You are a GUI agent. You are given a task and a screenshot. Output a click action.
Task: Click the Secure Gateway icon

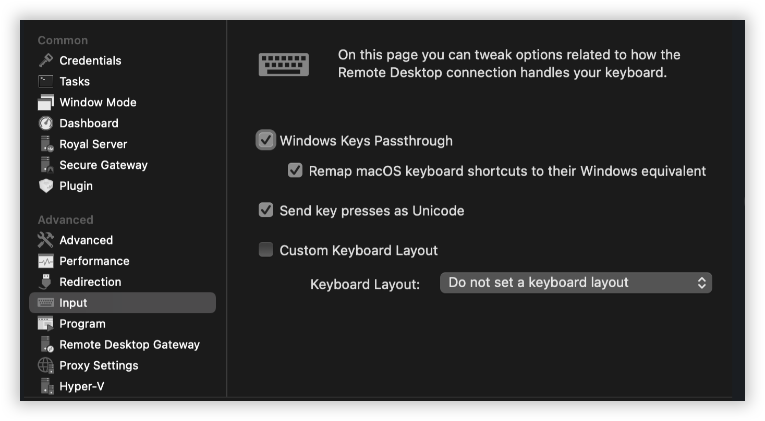(x=46, y=166)
